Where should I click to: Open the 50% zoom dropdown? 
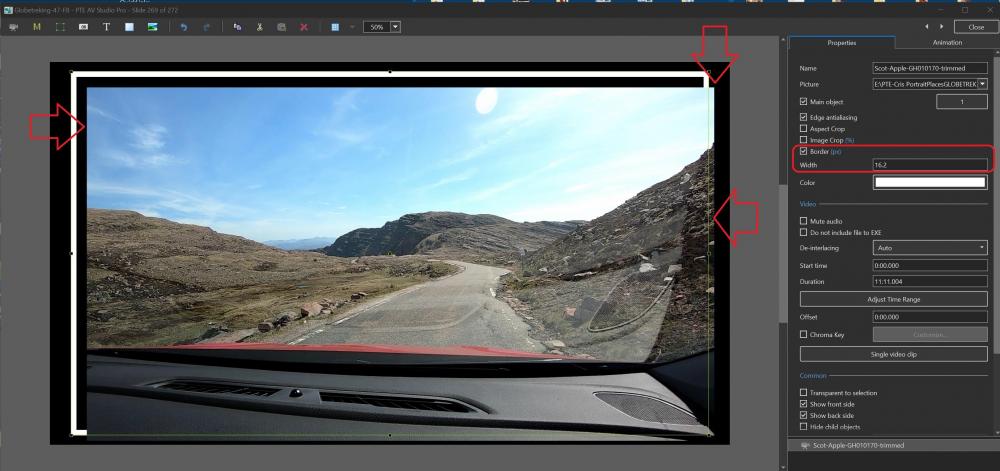point(395,26)
